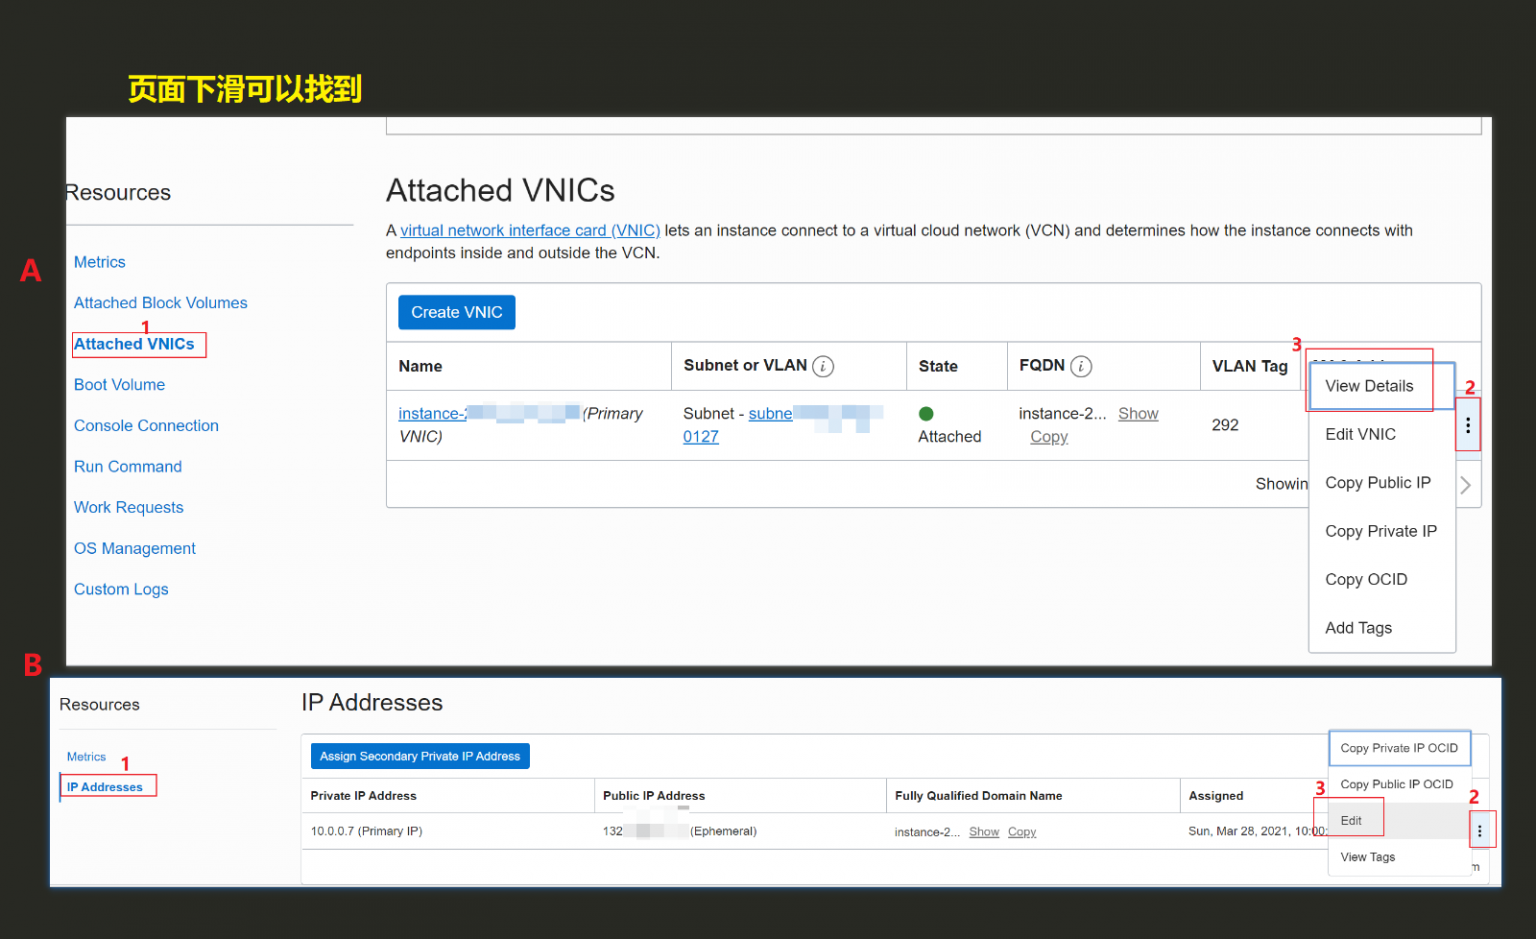This screenshot has width=1536, height=939.
Task: Select Copy Private IP menu entry
Action: 1381,531
